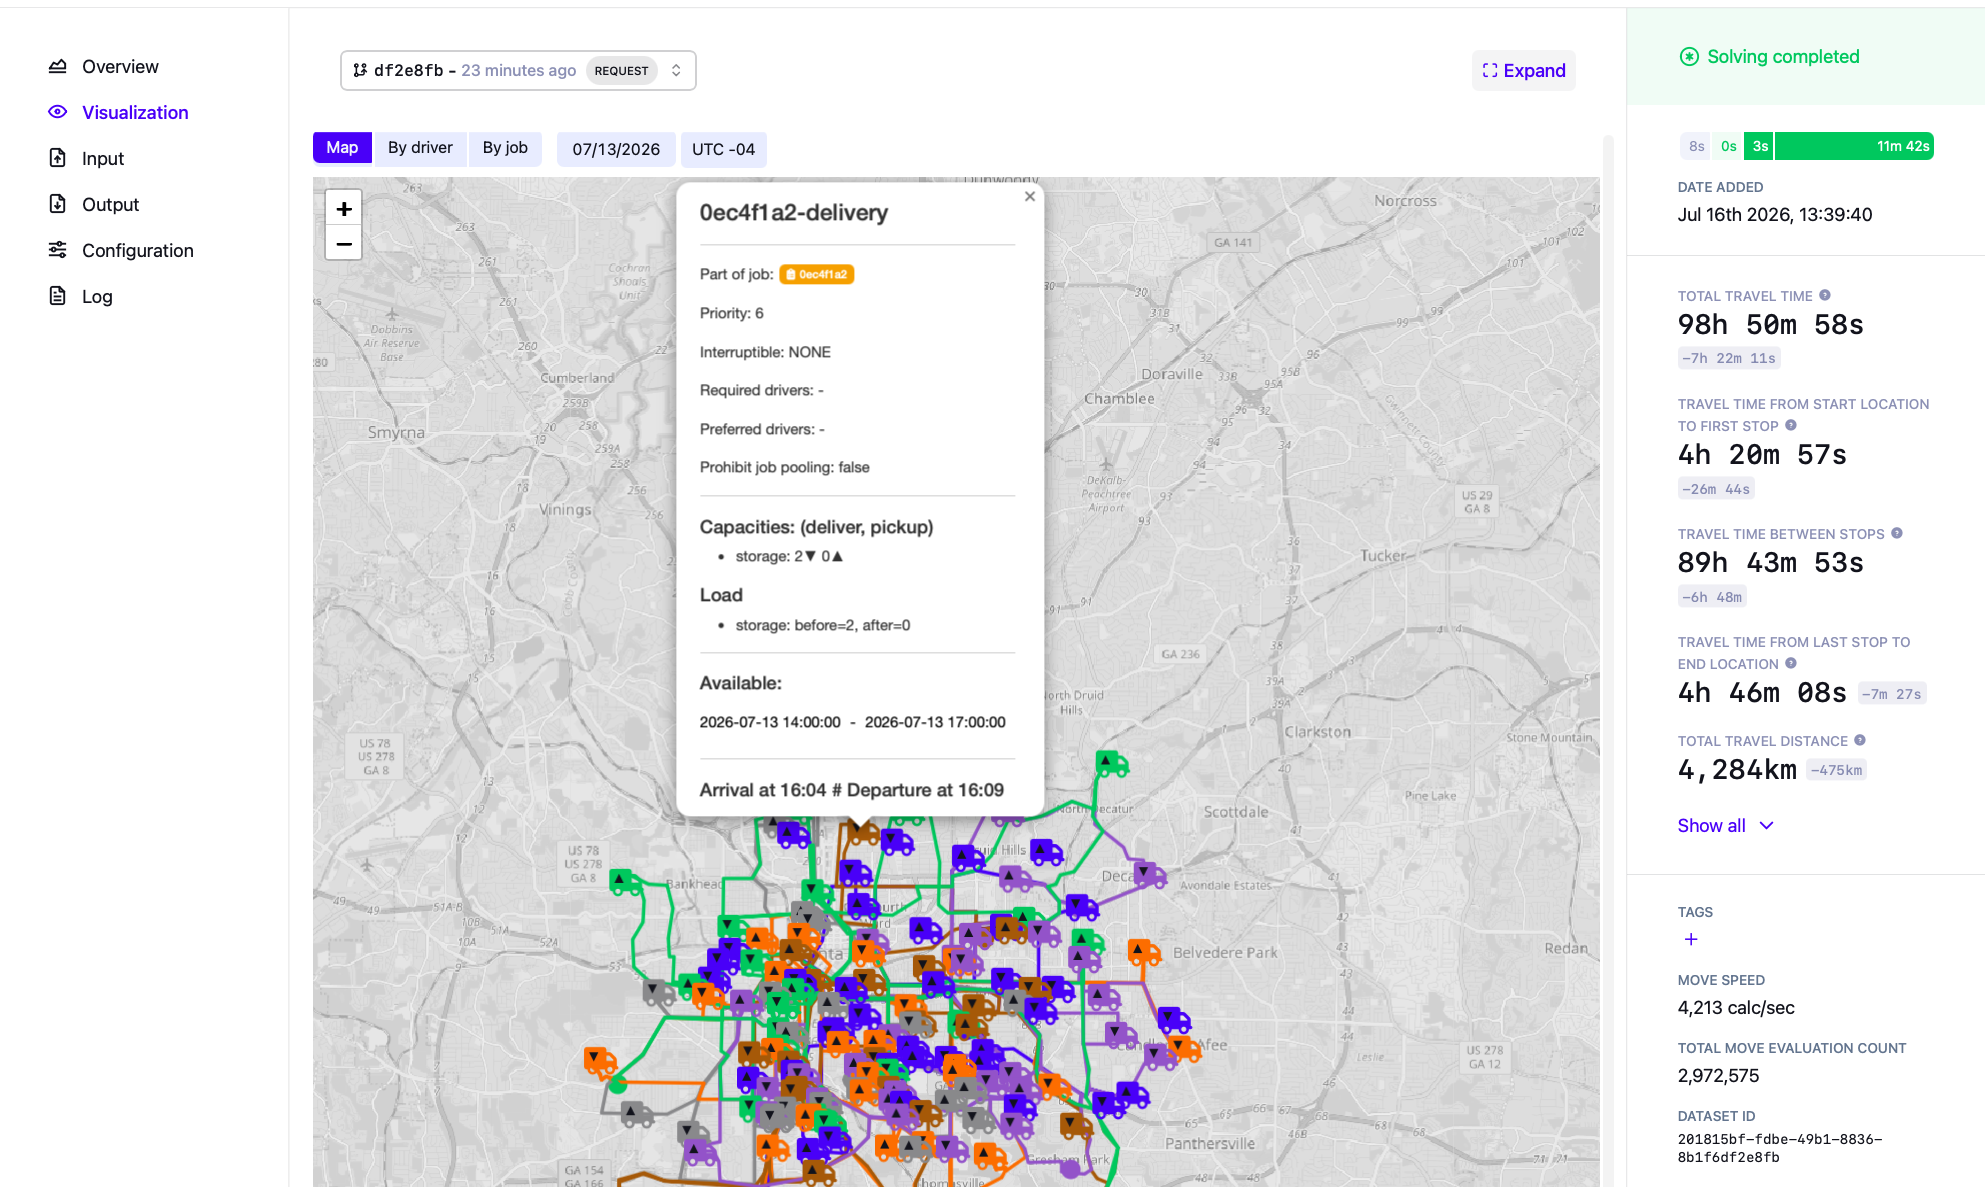
Task: Click info icon next to Total Travel Time
Action: [x=1825, y=295]
